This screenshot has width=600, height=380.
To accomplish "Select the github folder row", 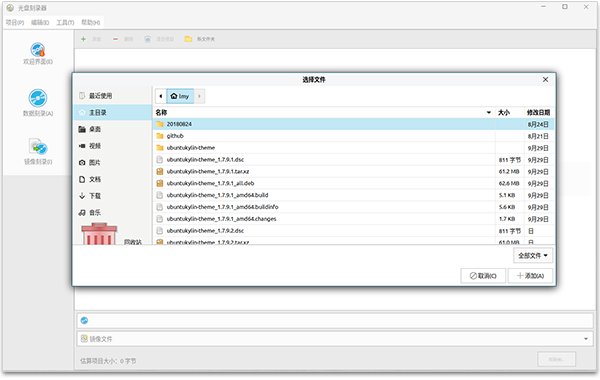I will 352,136.
